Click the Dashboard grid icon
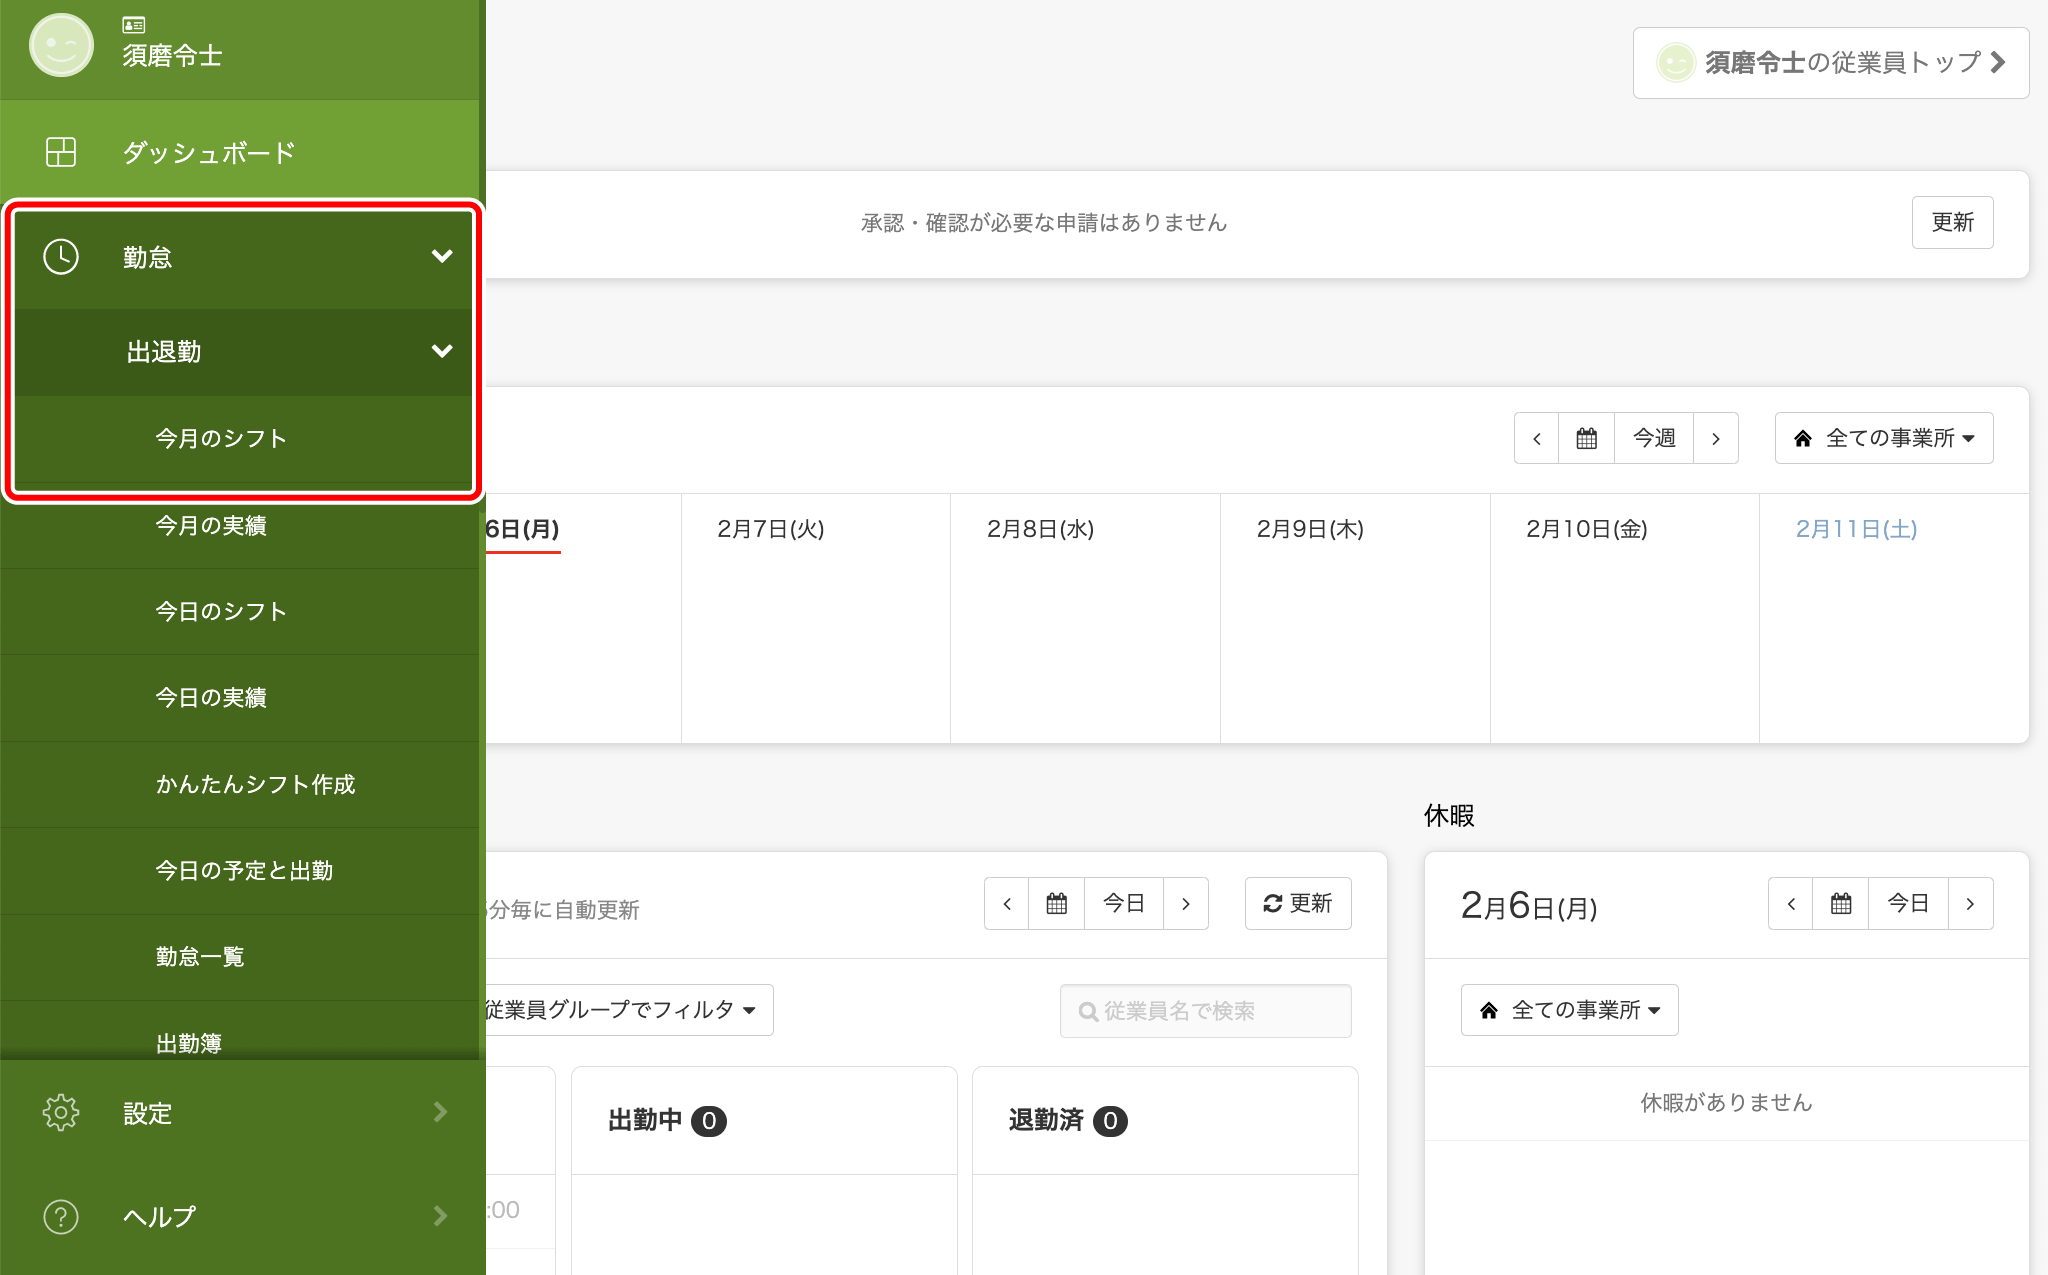 coord(61,152)
